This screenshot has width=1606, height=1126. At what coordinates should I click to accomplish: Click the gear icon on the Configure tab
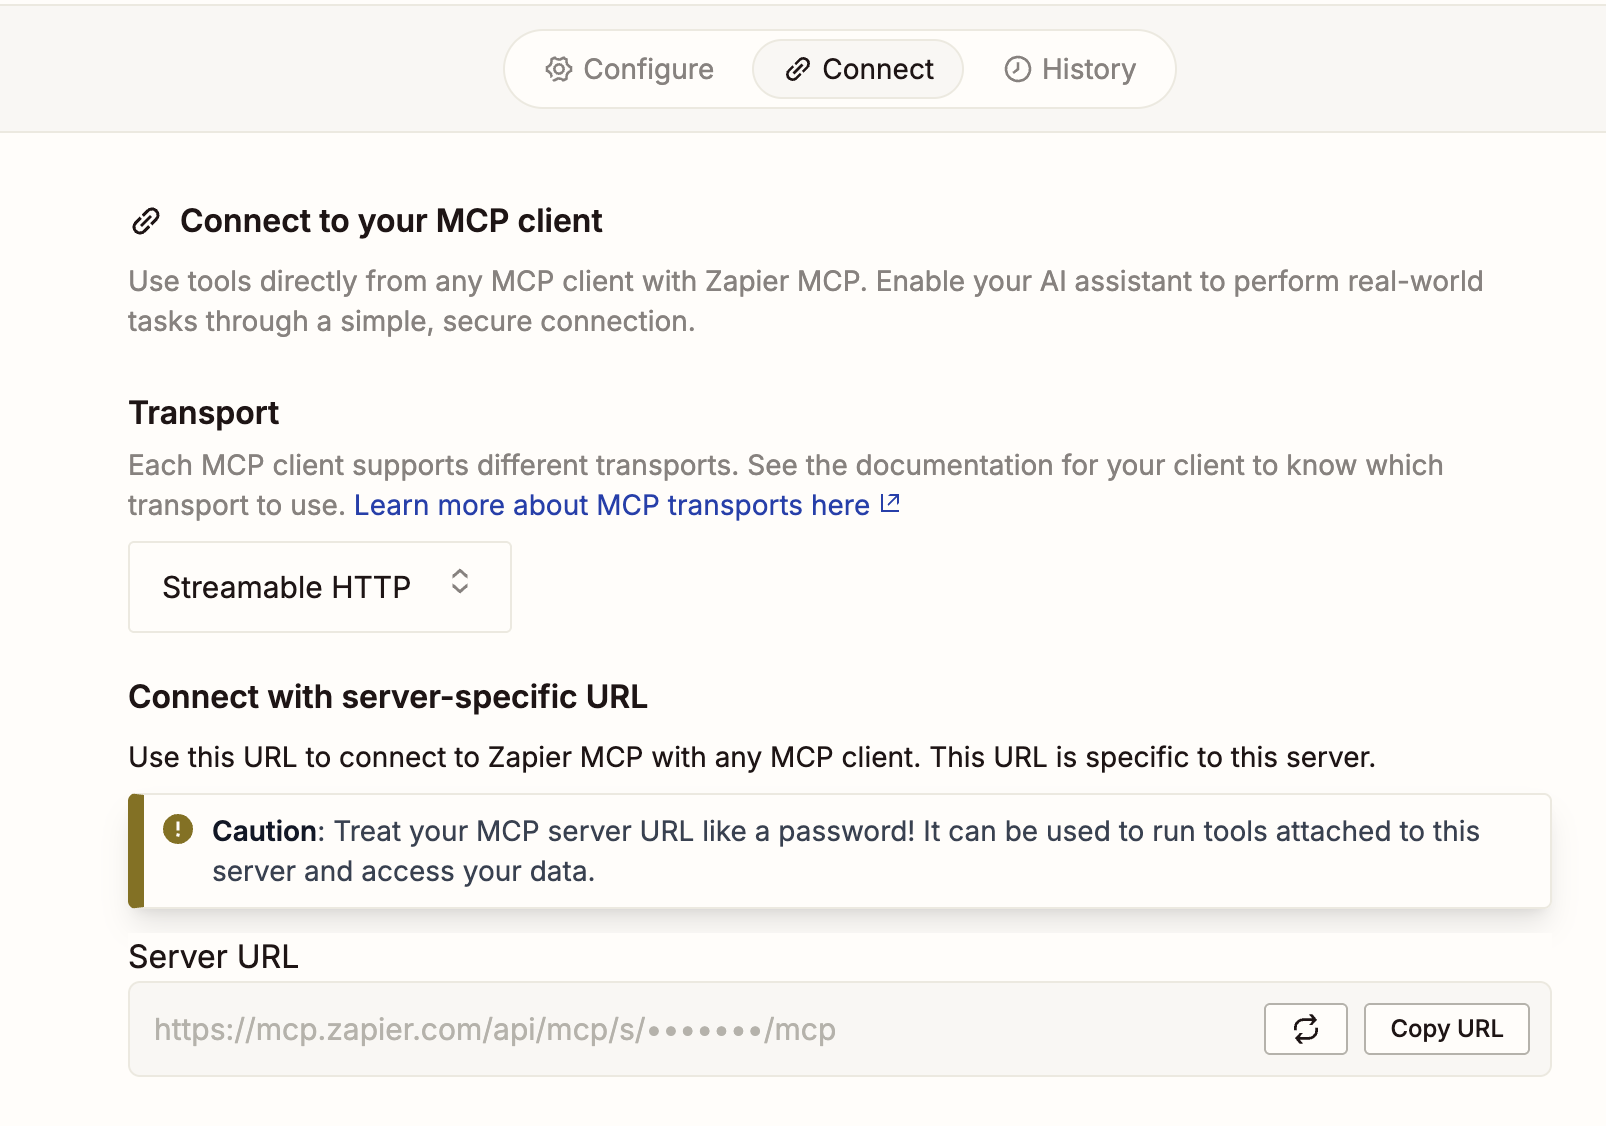pyautogui.click(x=560, y=69)
